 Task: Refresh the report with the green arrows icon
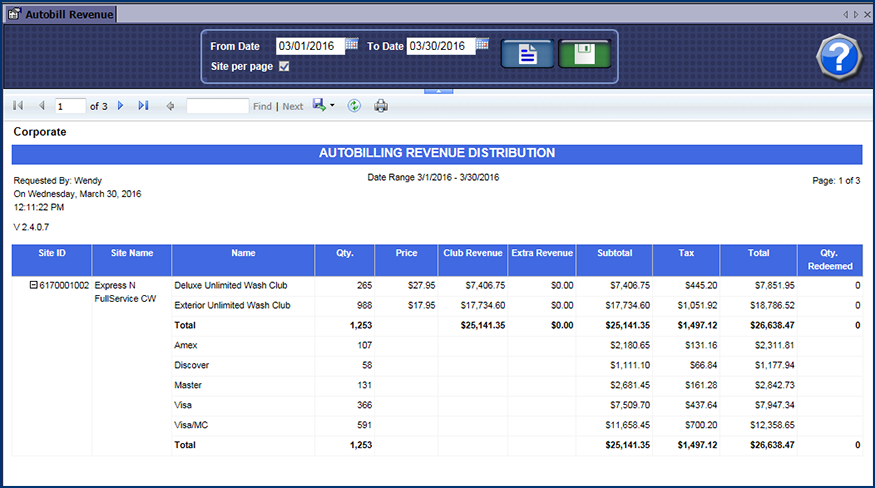tap(354, 106)
